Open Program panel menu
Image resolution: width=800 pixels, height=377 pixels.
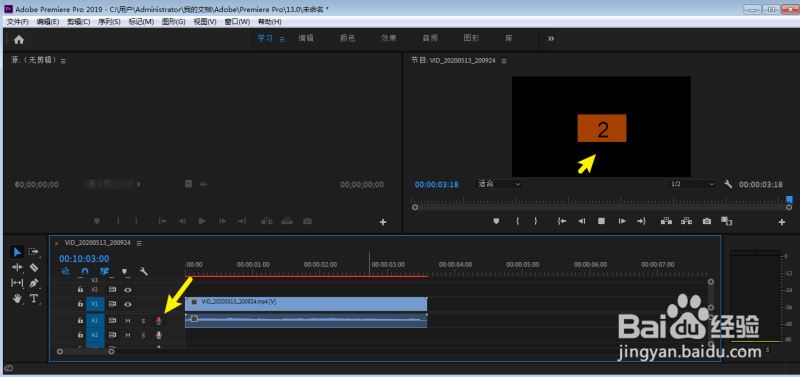[504, 61]
